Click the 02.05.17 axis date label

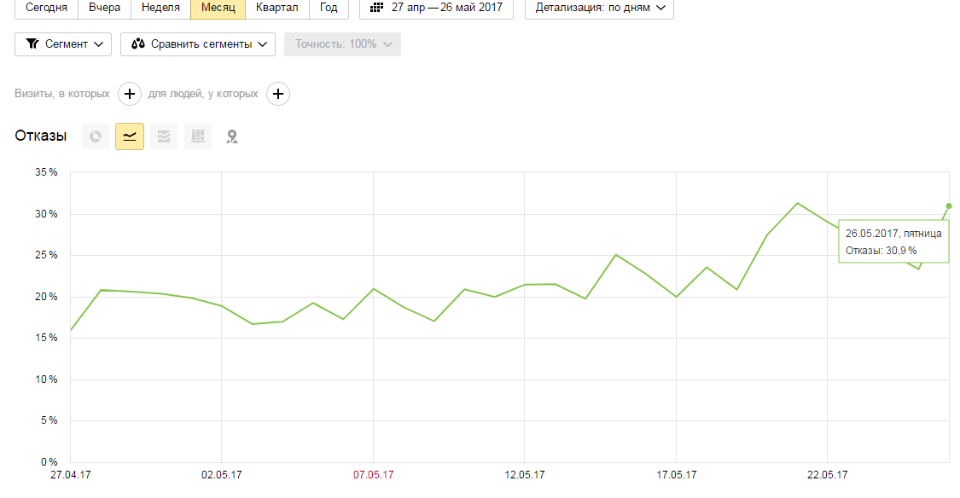(x=222, y=475)
